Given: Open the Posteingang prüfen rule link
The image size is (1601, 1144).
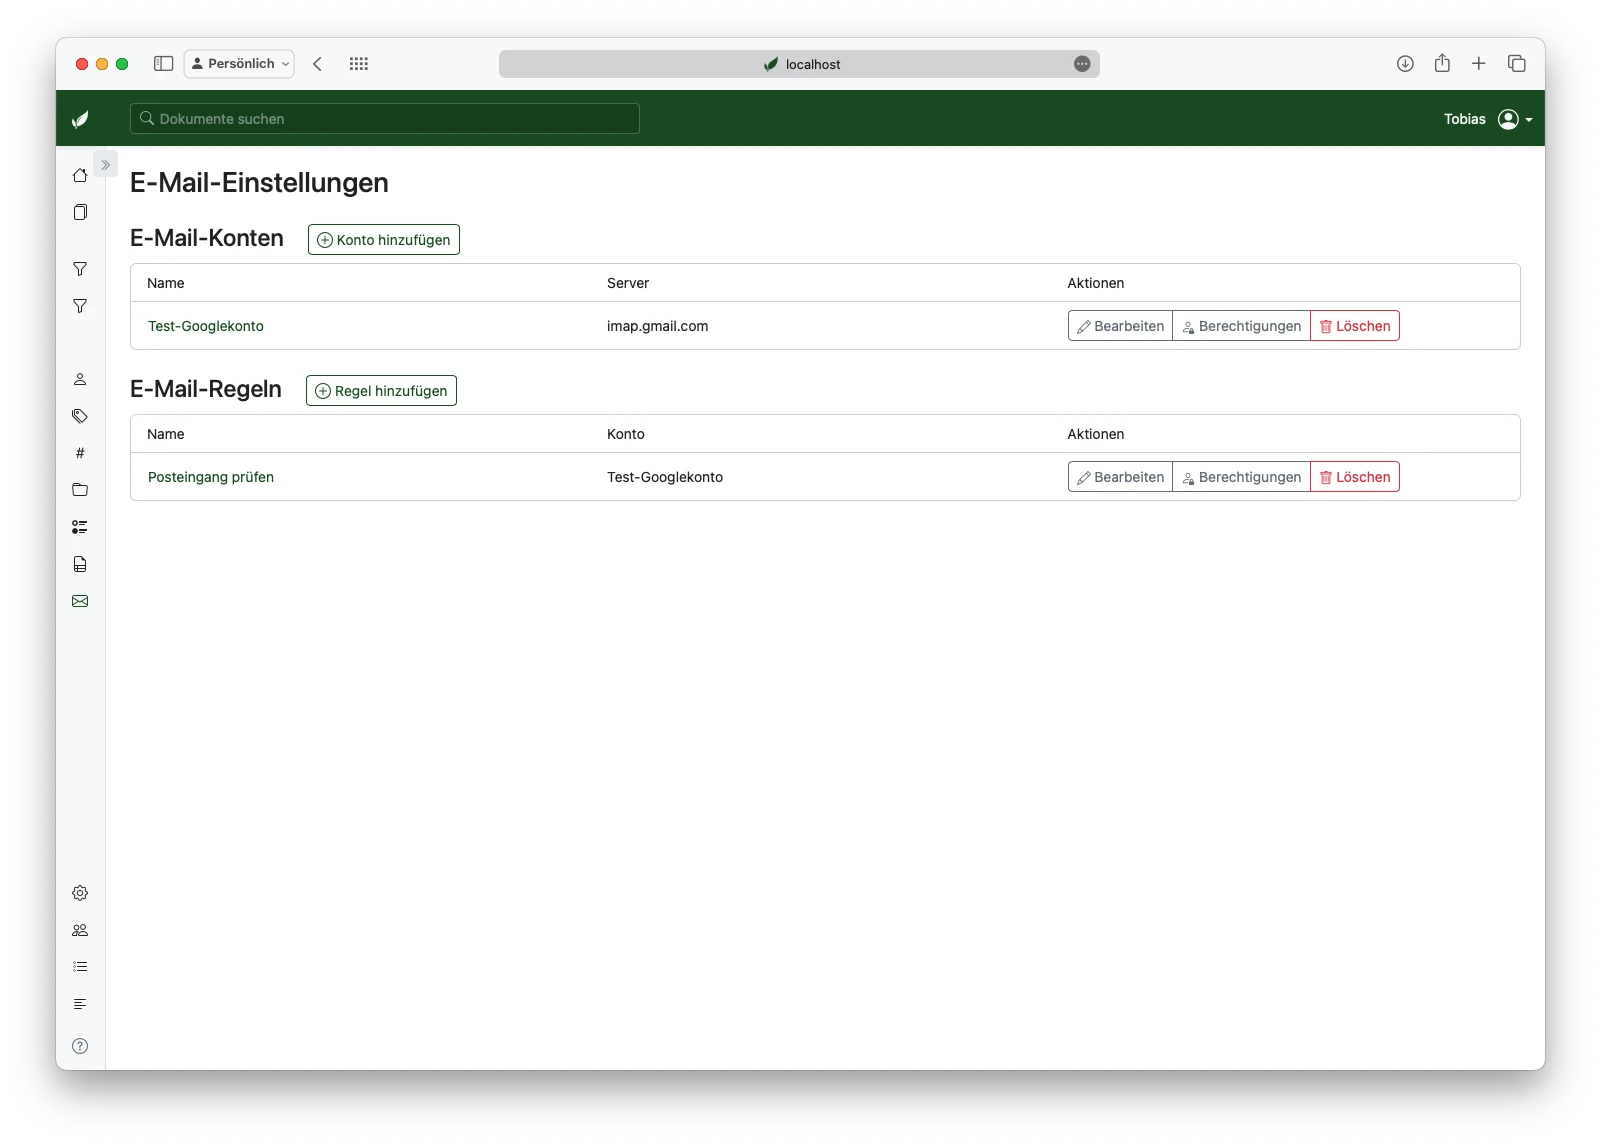Looking at the screenshot, I should (x=211, y=477).
